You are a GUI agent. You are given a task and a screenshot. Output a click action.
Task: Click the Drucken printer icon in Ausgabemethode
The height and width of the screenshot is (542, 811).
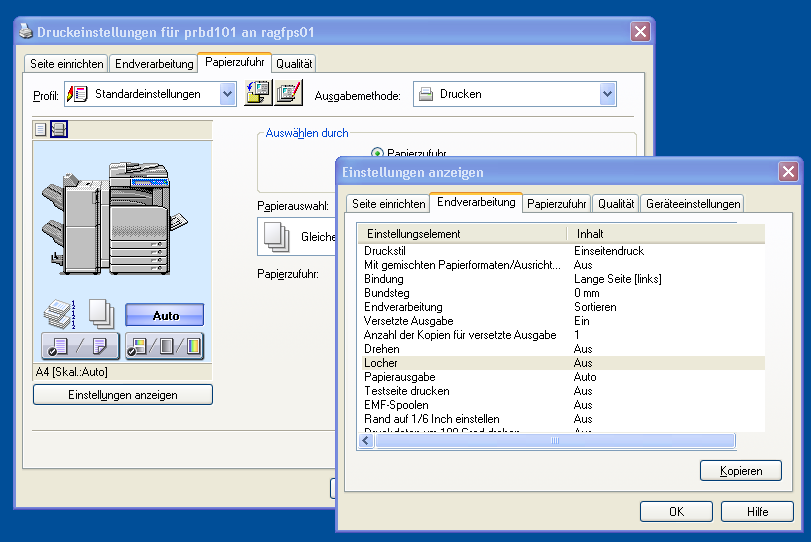coord(426,94)
